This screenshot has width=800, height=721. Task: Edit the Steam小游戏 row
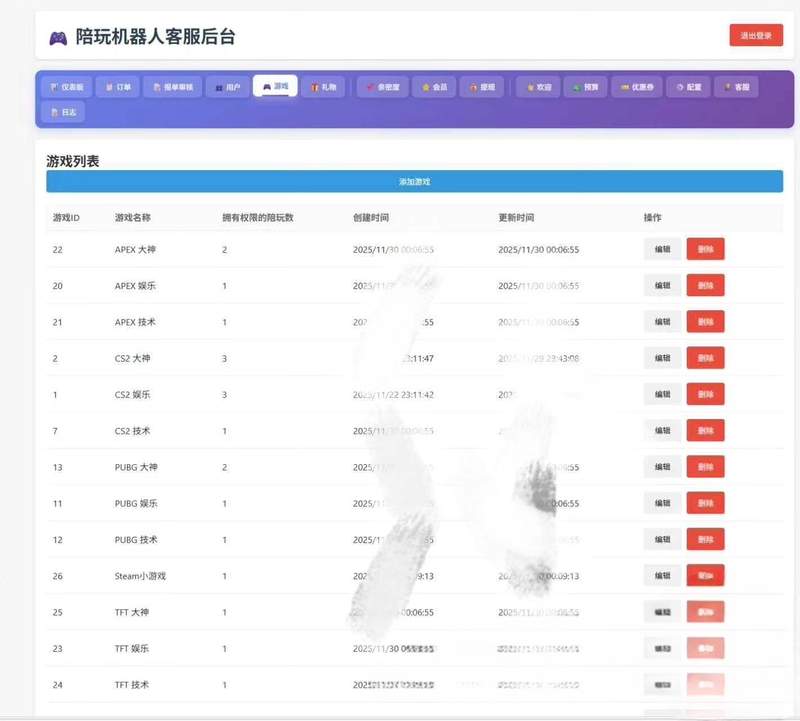coord(662,575)
